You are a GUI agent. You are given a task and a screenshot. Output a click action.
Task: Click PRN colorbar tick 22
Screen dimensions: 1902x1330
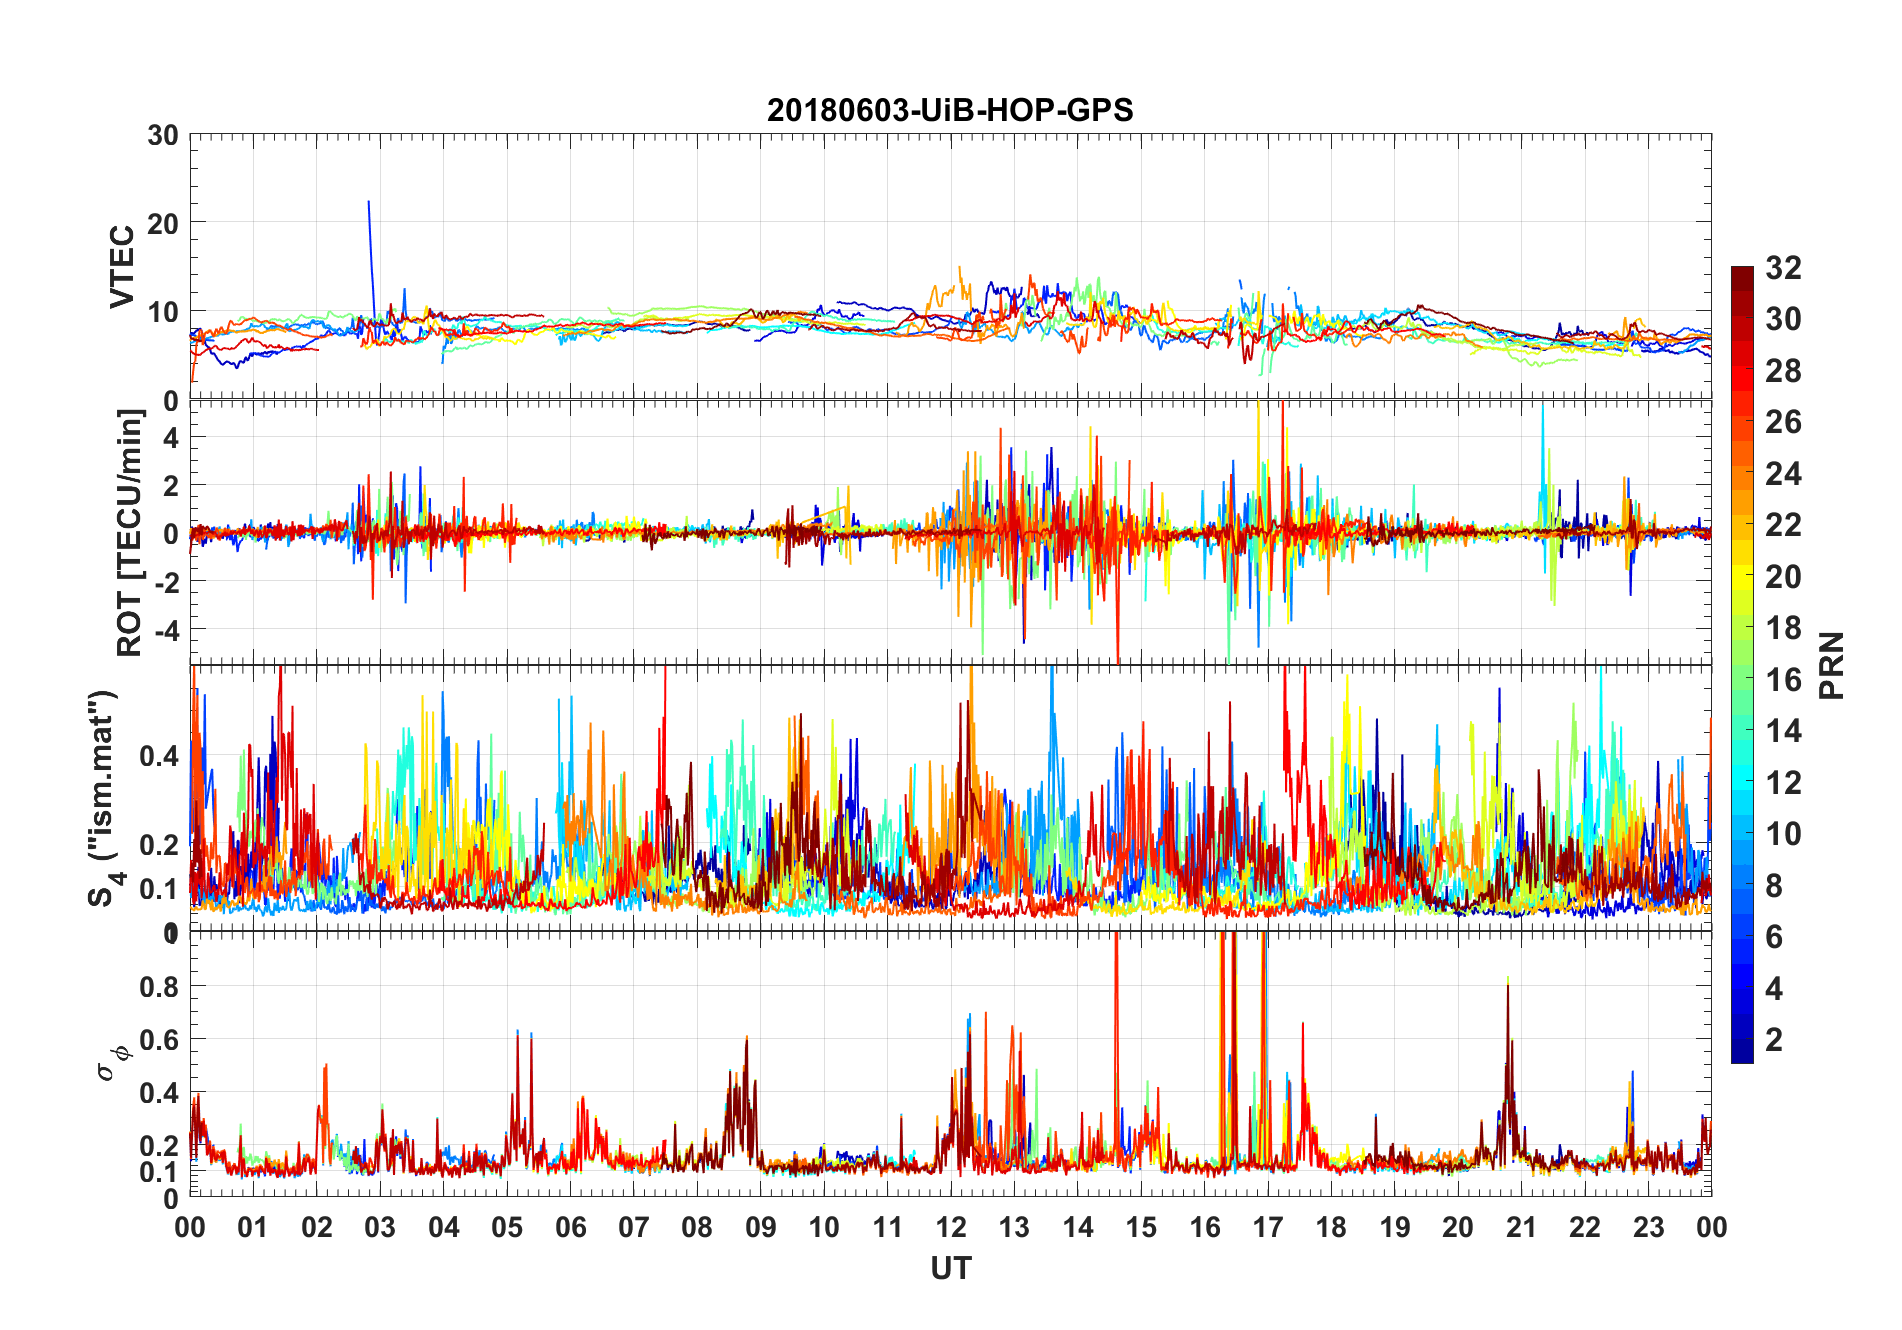[x=1783, y=525]
